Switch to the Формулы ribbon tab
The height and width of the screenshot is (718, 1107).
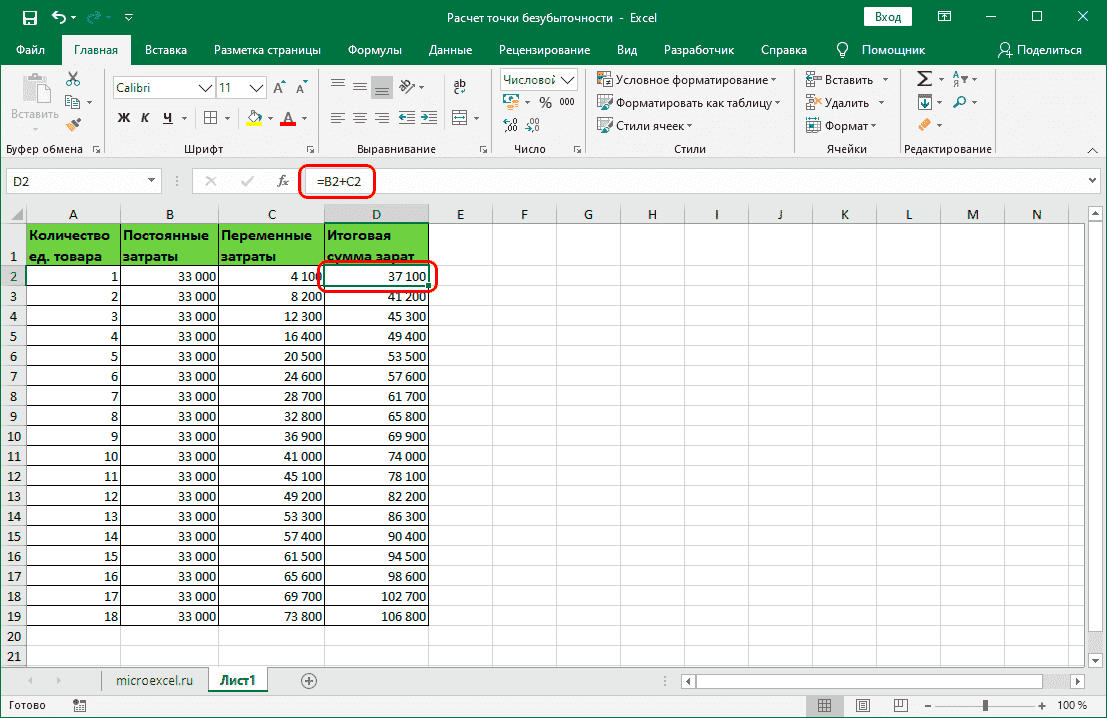375,50
